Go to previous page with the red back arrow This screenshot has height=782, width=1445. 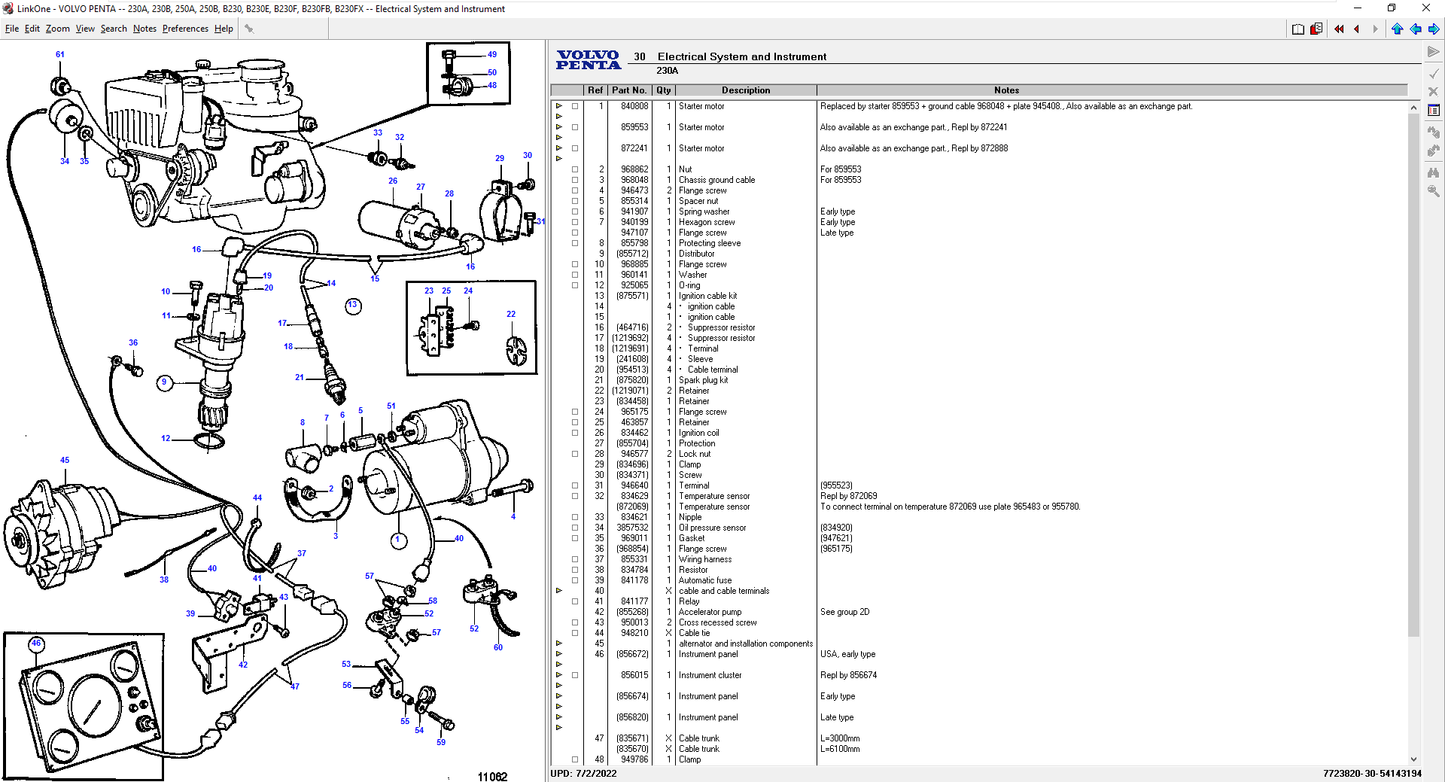coord(1356,28)
